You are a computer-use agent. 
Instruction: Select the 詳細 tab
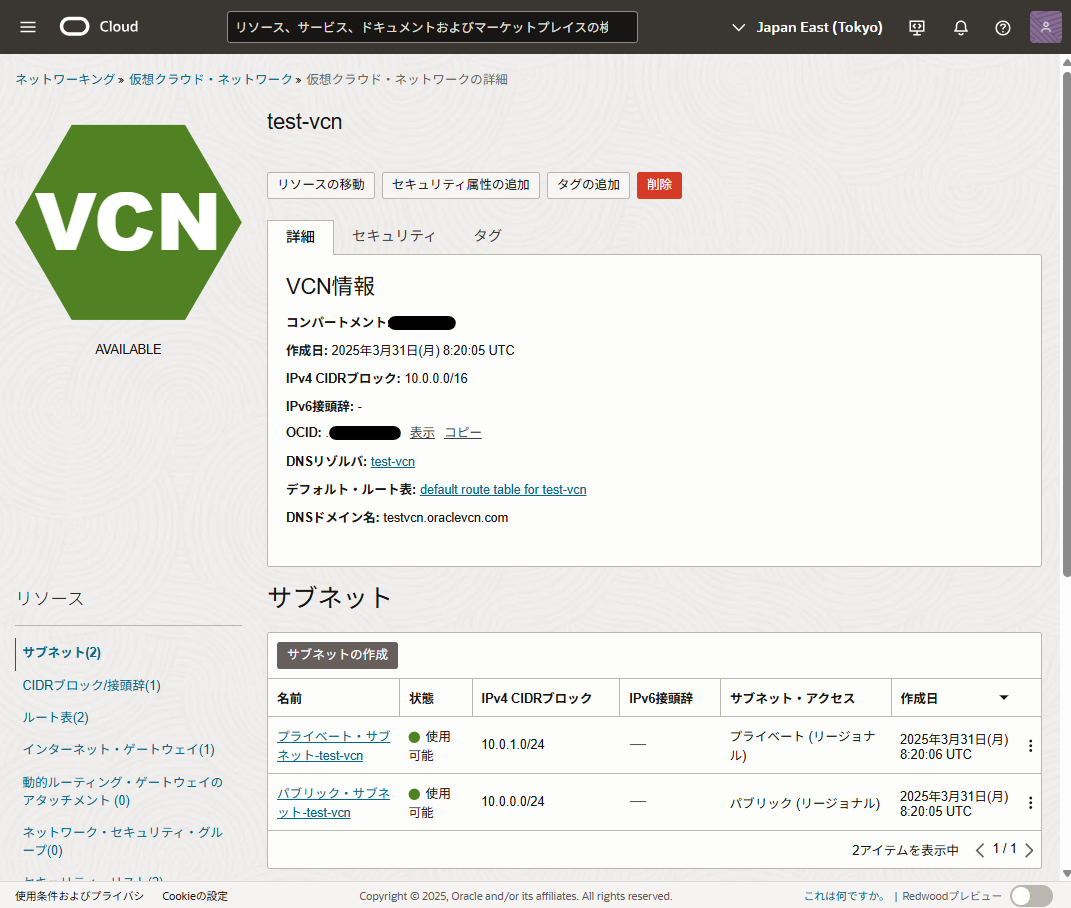coord(301,236)
